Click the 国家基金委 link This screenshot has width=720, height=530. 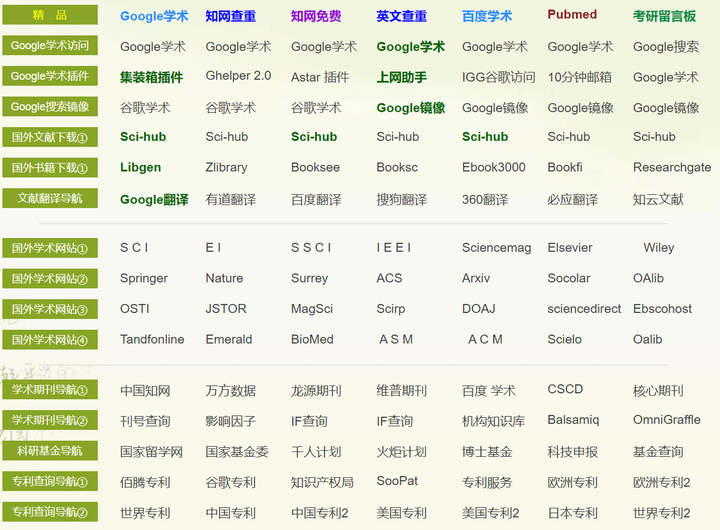coord(237,452)
